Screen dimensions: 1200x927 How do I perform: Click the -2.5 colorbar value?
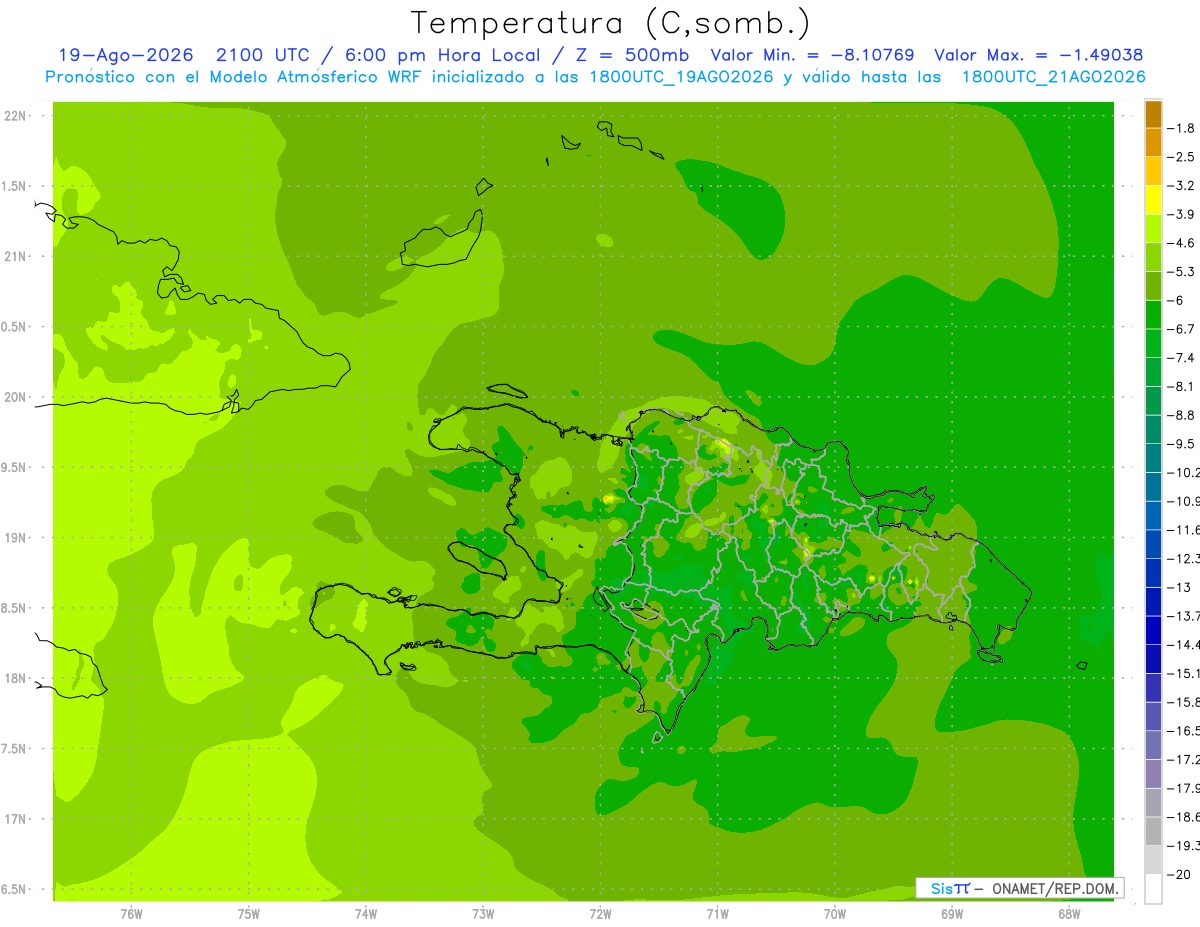[x=1182, y=157]
